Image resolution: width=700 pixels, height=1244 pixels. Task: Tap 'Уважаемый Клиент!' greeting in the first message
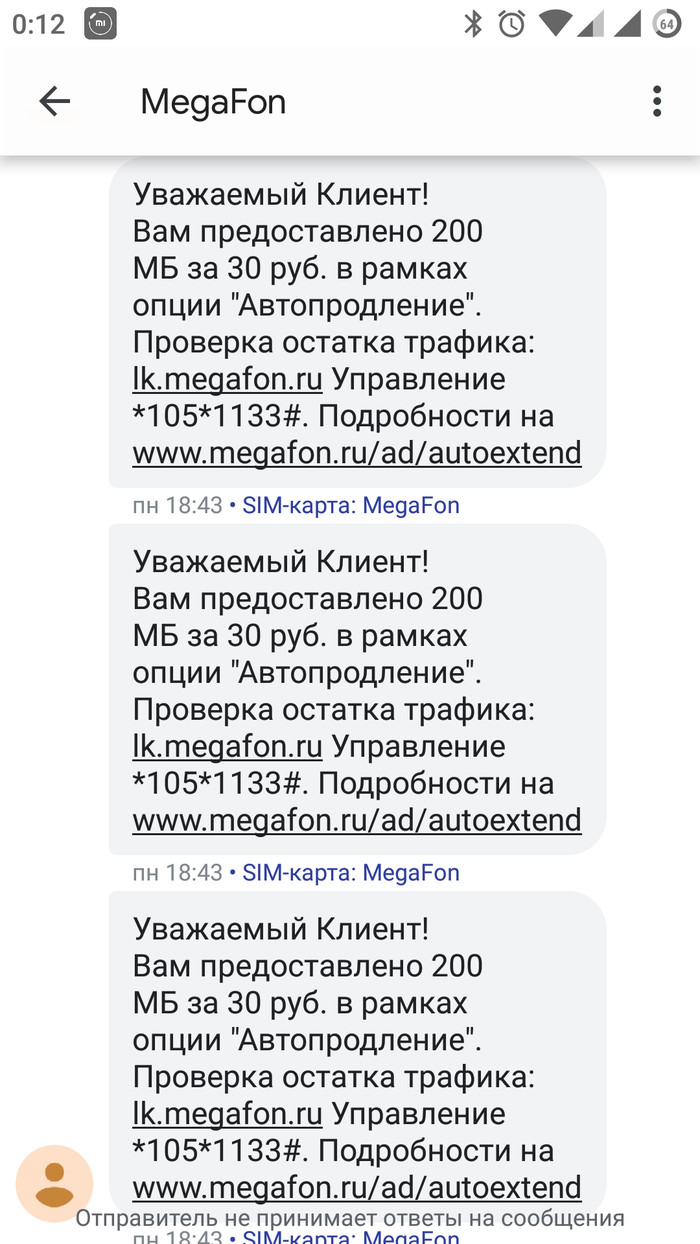[x=280, y=195]
